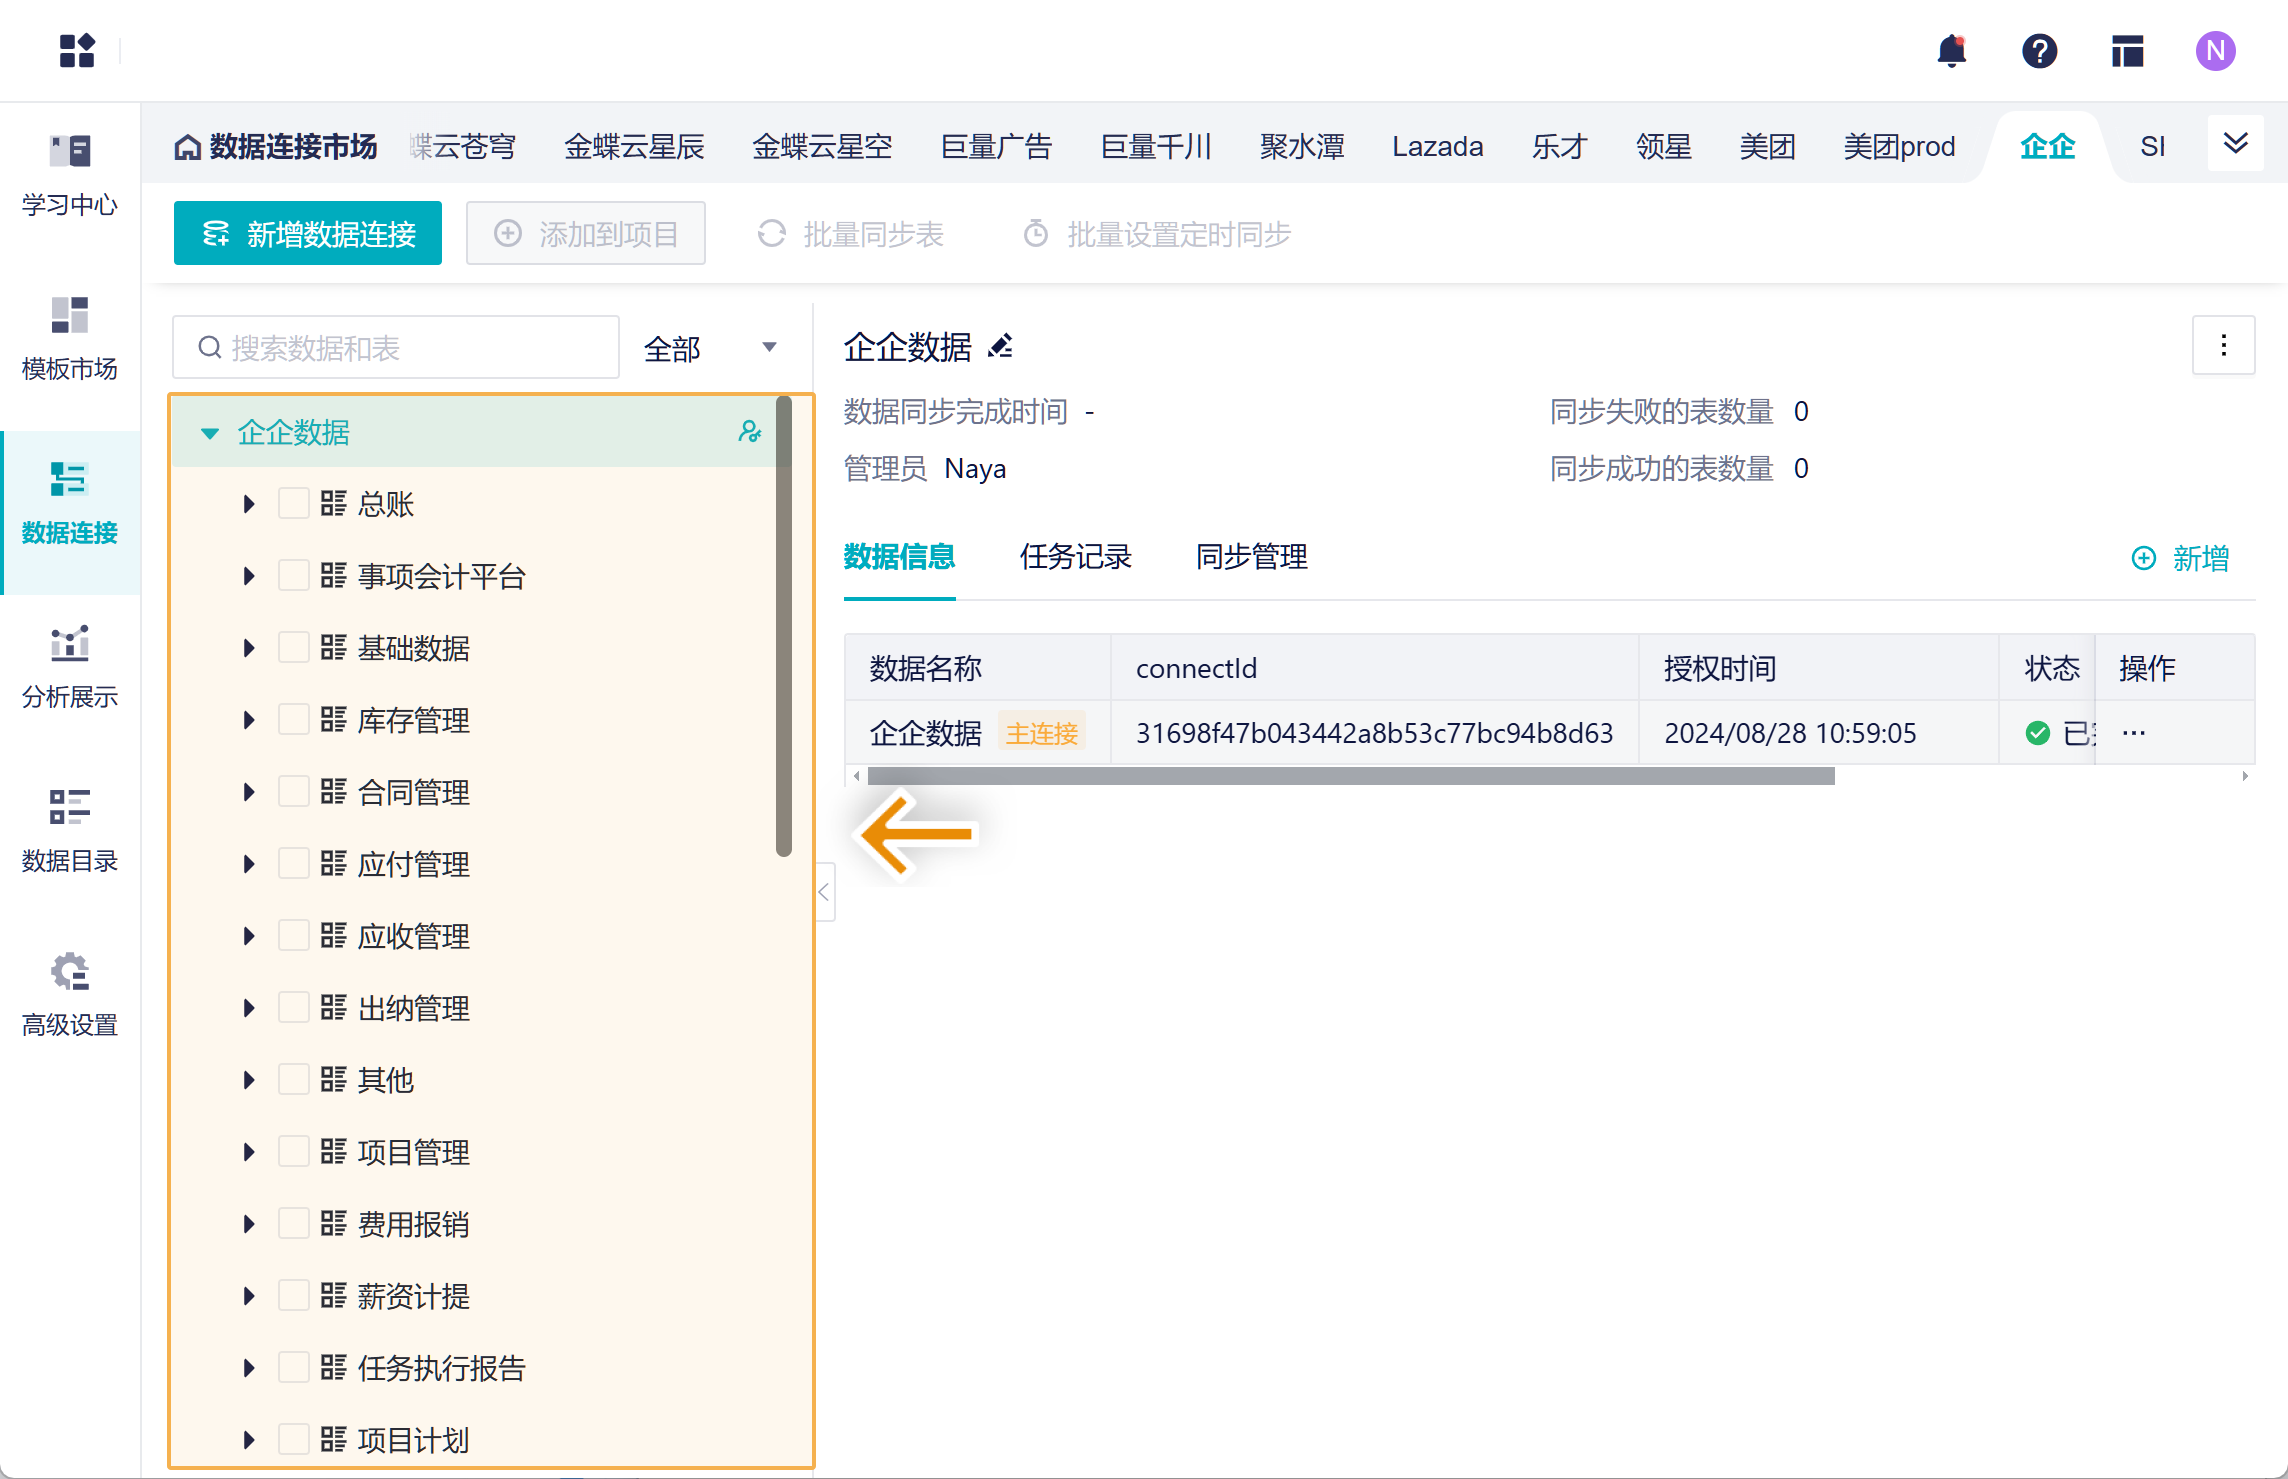
Task: Click the 新增数据连接 button
Action: [x=308, y=234]
